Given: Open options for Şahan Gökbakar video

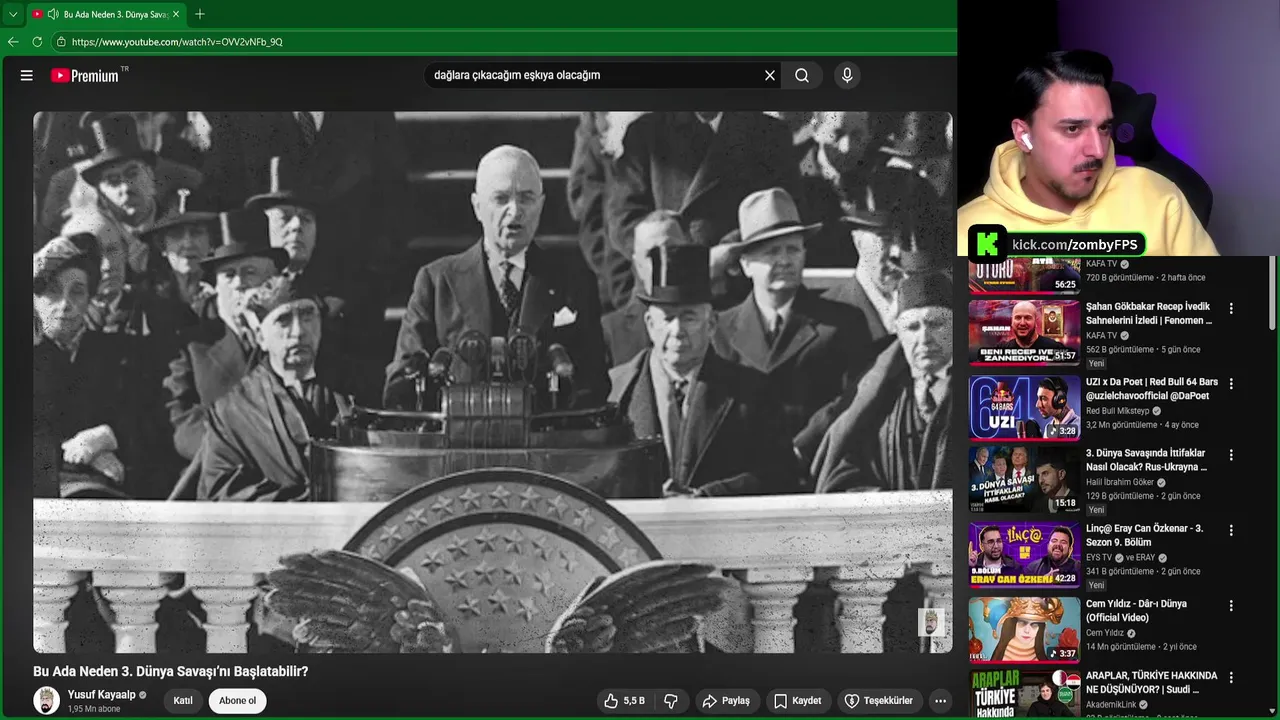Looking at the screenshot, I should [1231, 309].
